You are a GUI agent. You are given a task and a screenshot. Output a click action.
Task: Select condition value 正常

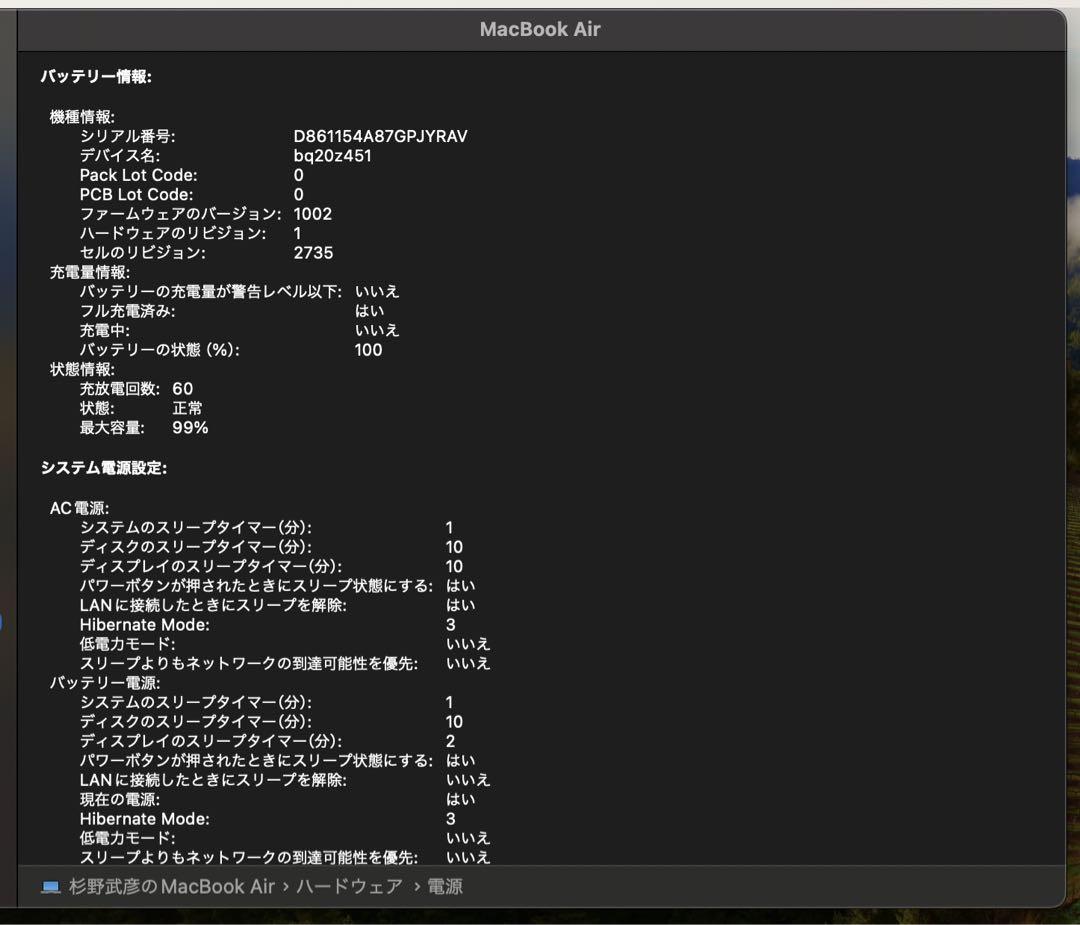tap(187, 408)
